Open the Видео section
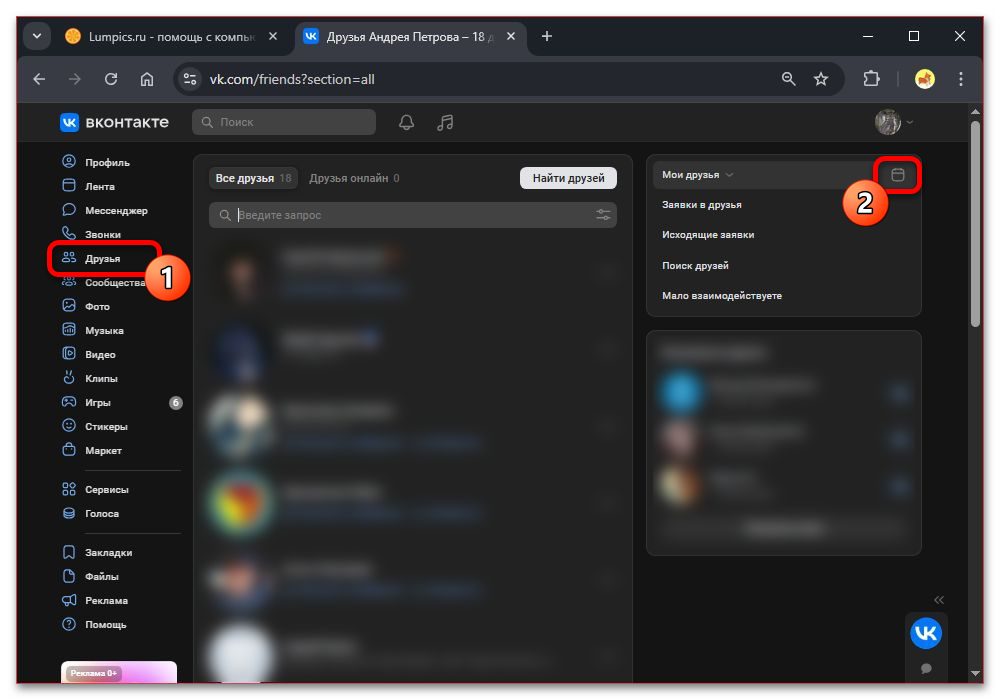 89,354
